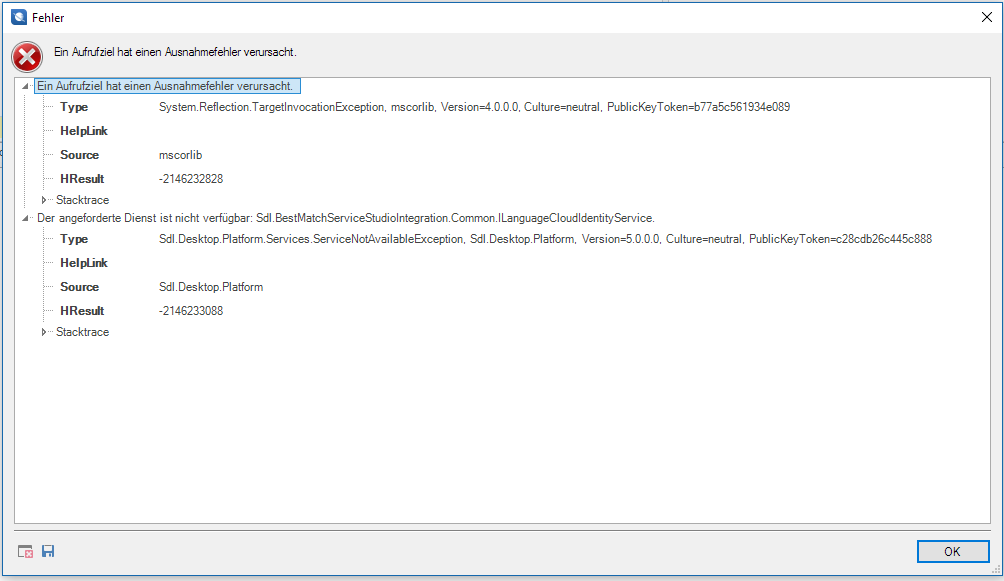The height and width of the screenshot is (581, 1004).
Task: Collapse the 'Der angeforderte Dienst' node
Action: (x=26, y=218)
